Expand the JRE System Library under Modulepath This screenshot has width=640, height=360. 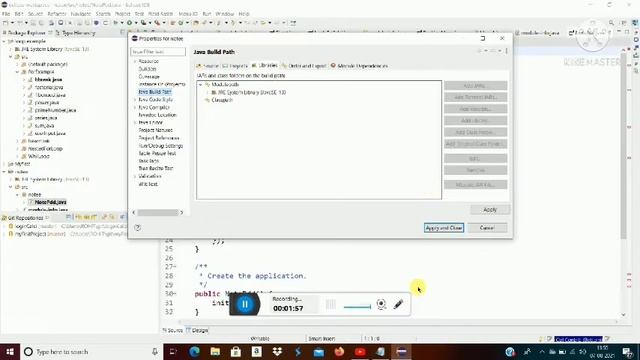207,93
